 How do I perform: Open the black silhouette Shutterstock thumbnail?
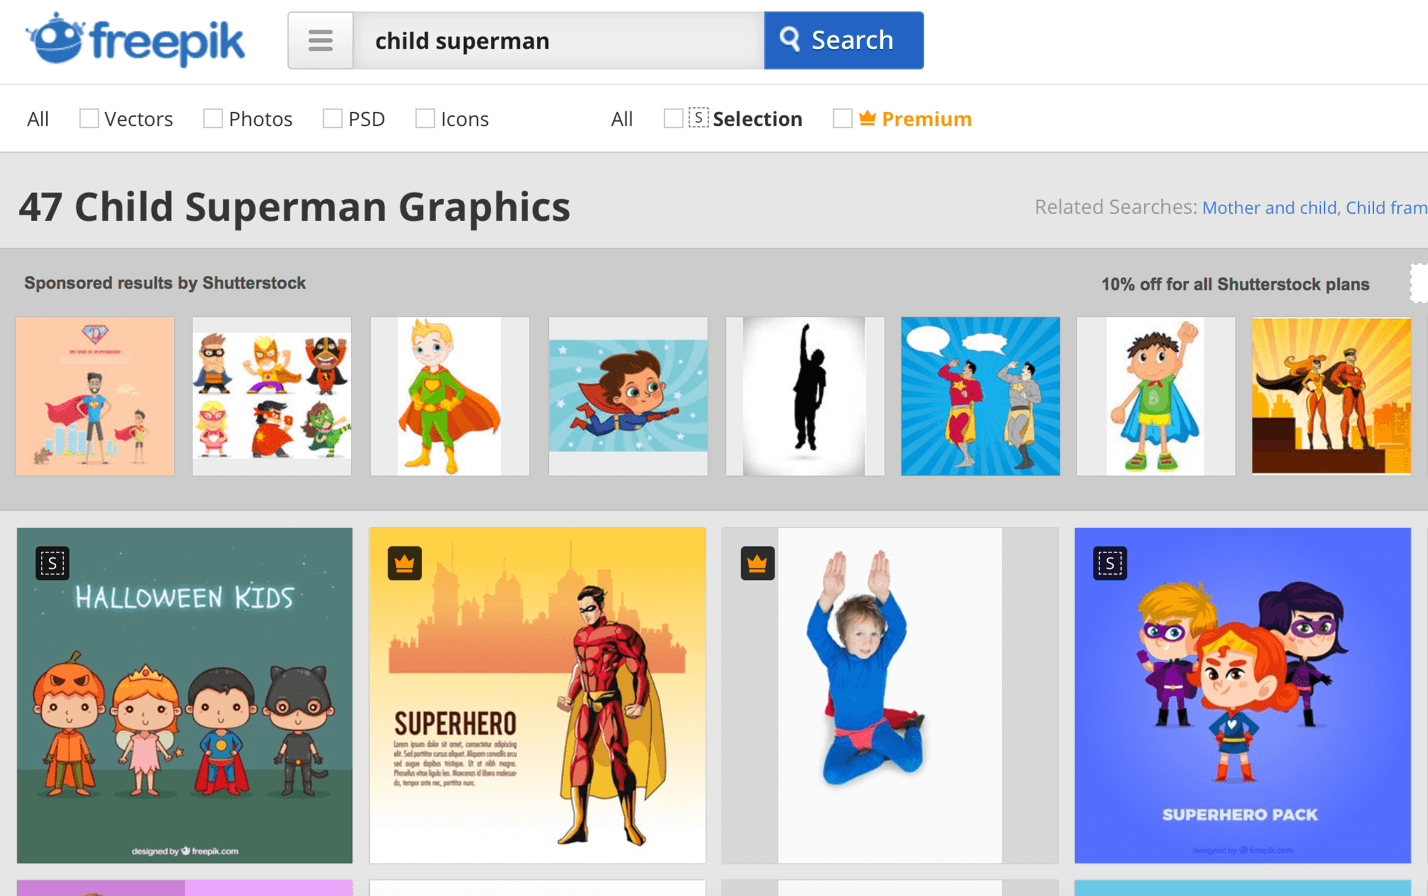(805, 396)
